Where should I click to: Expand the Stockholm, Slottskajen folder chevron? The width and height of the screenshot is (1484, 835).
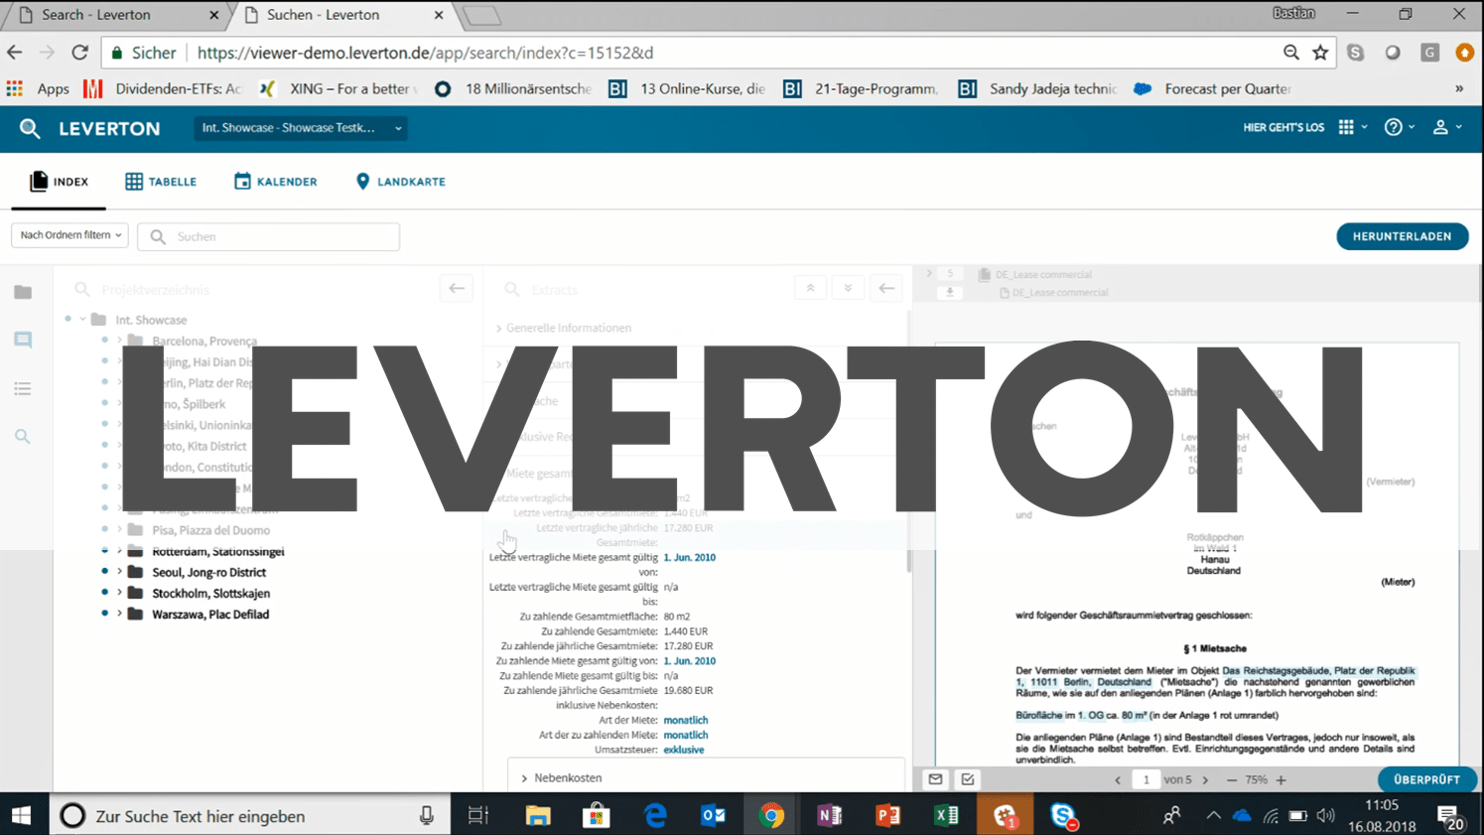tap(119, 593)
